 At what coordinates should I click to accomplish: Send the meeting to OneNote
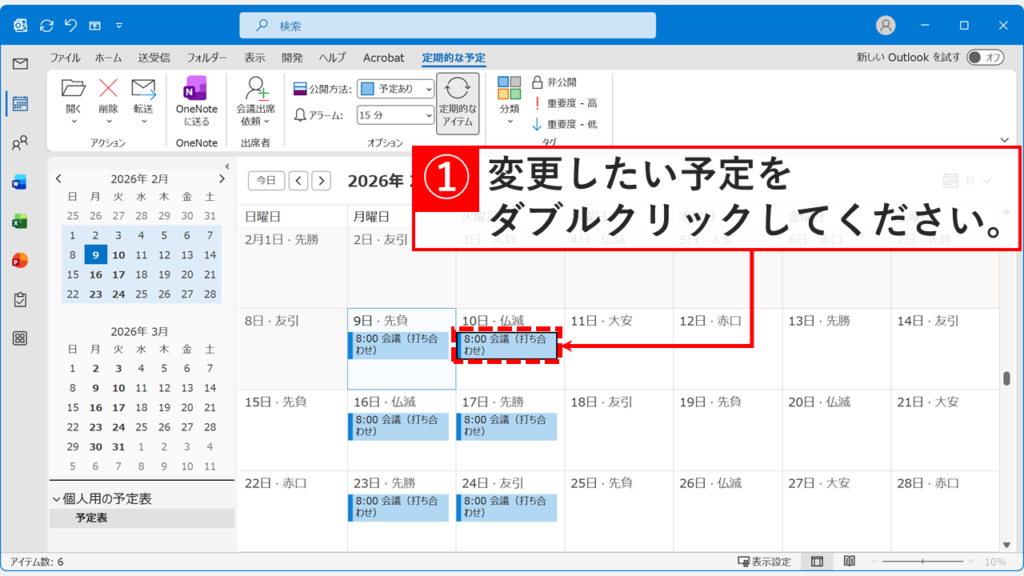pyautogui.click(x=196, y=99)
